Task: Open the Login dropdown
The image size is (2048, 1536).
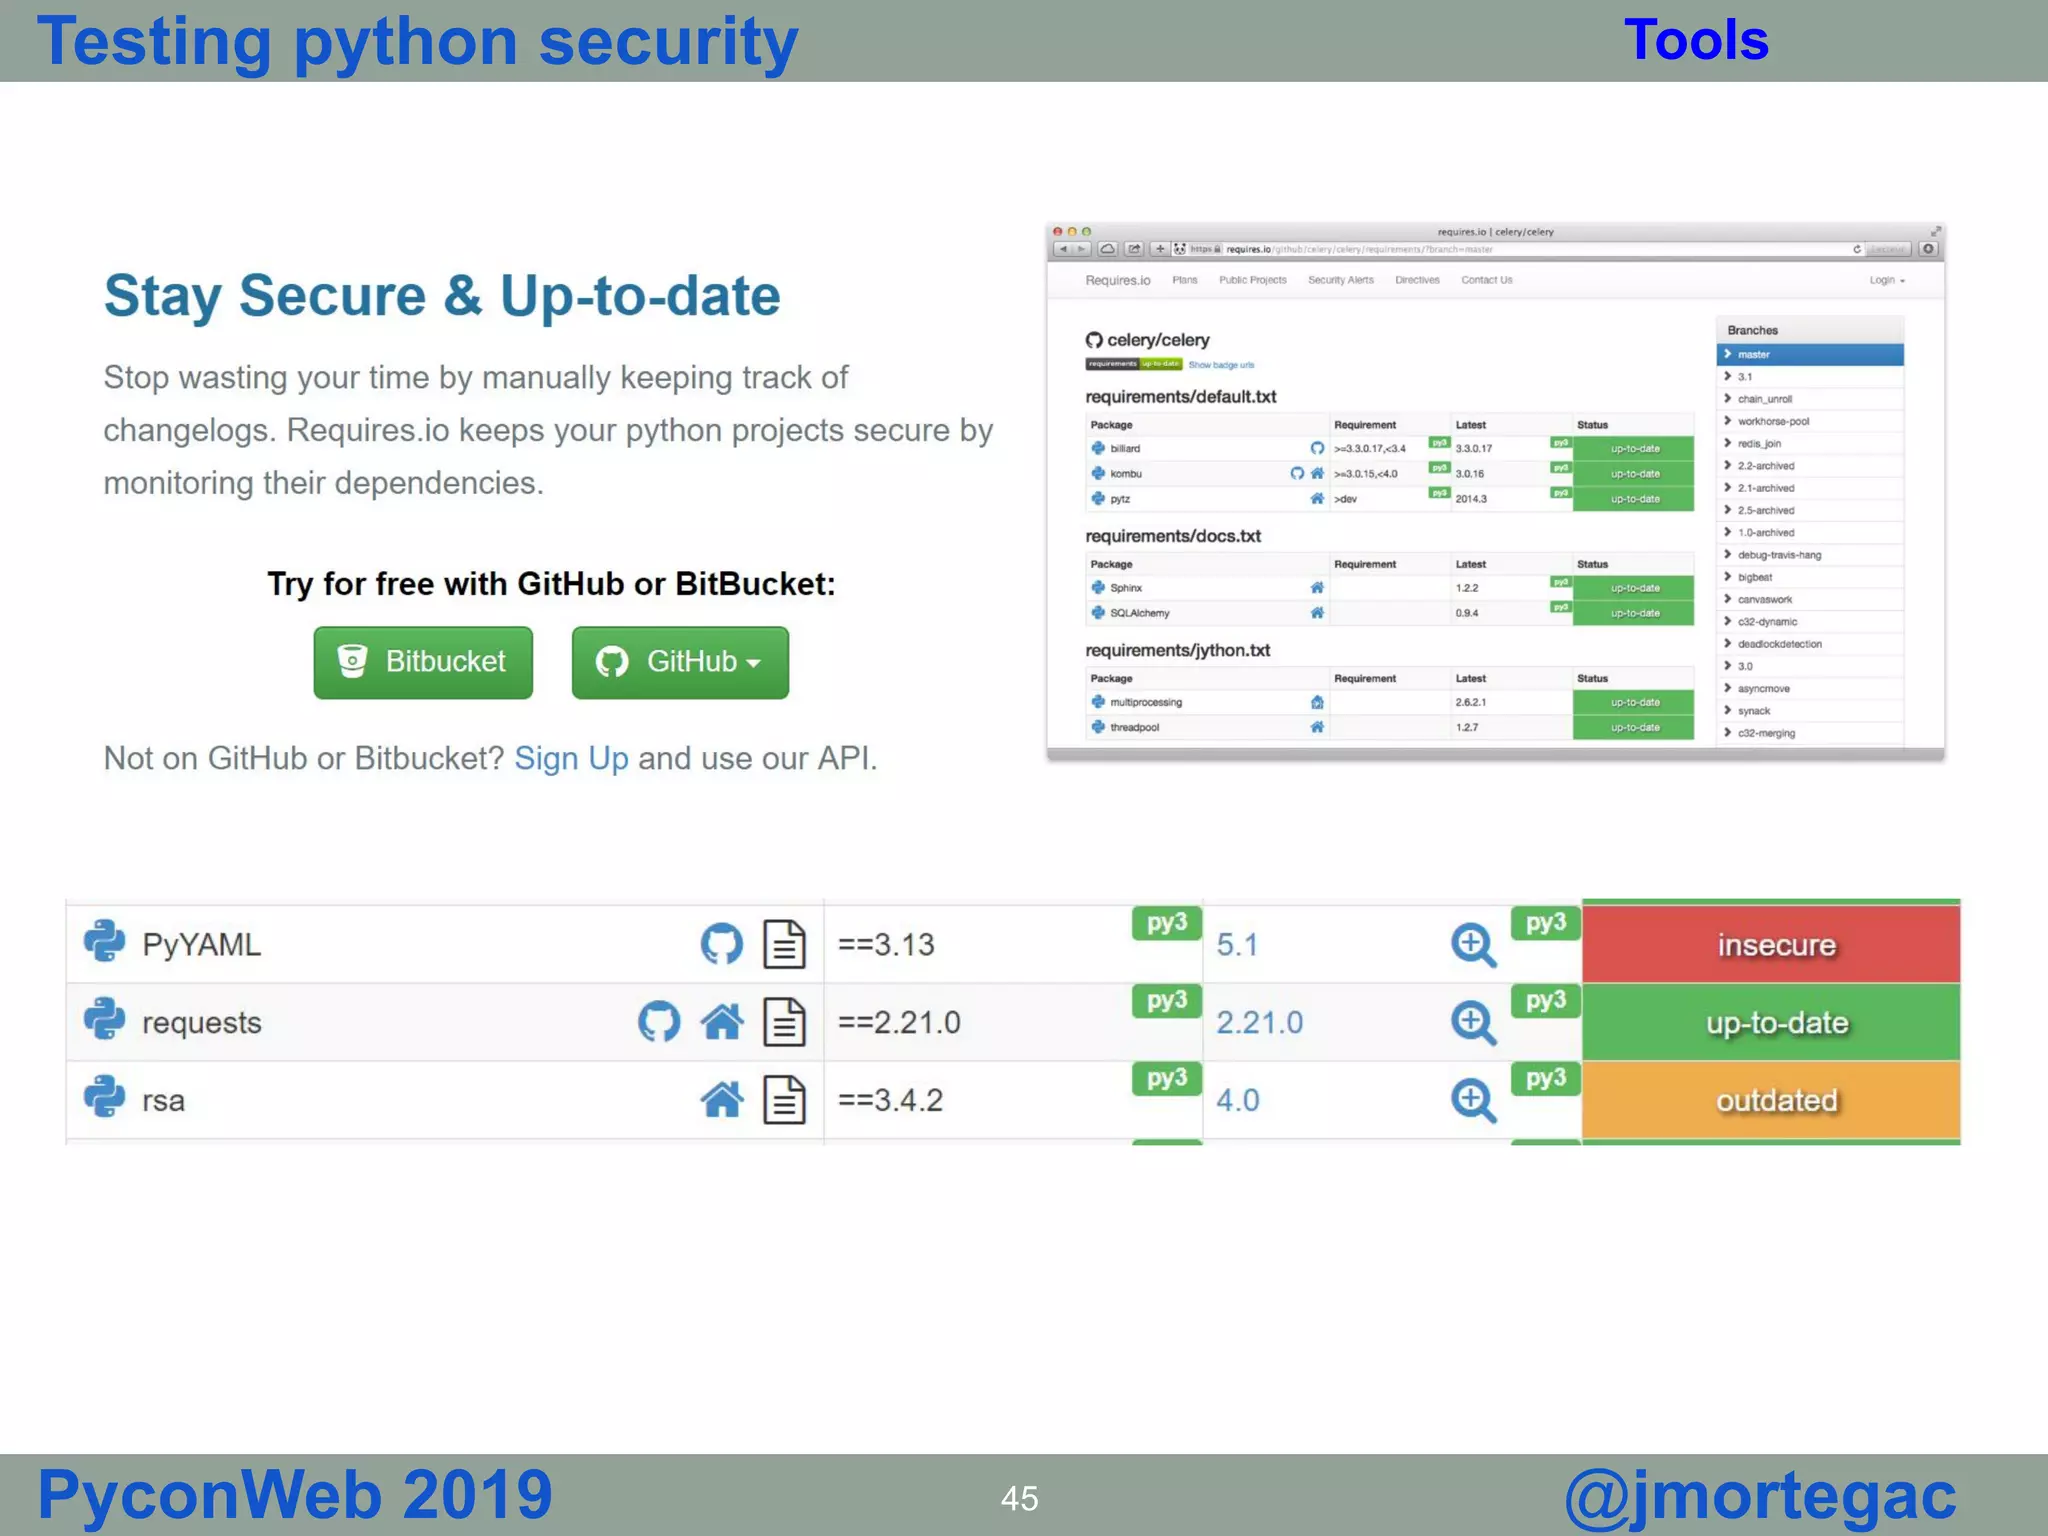Action: tap(1887, 280)
